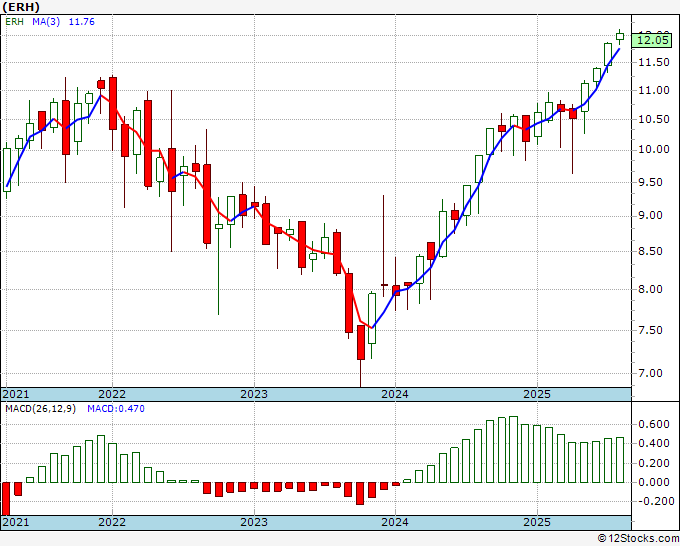680x546 pixels.
Task: Click the 8.50 price axis label
Action: (651, 252)
